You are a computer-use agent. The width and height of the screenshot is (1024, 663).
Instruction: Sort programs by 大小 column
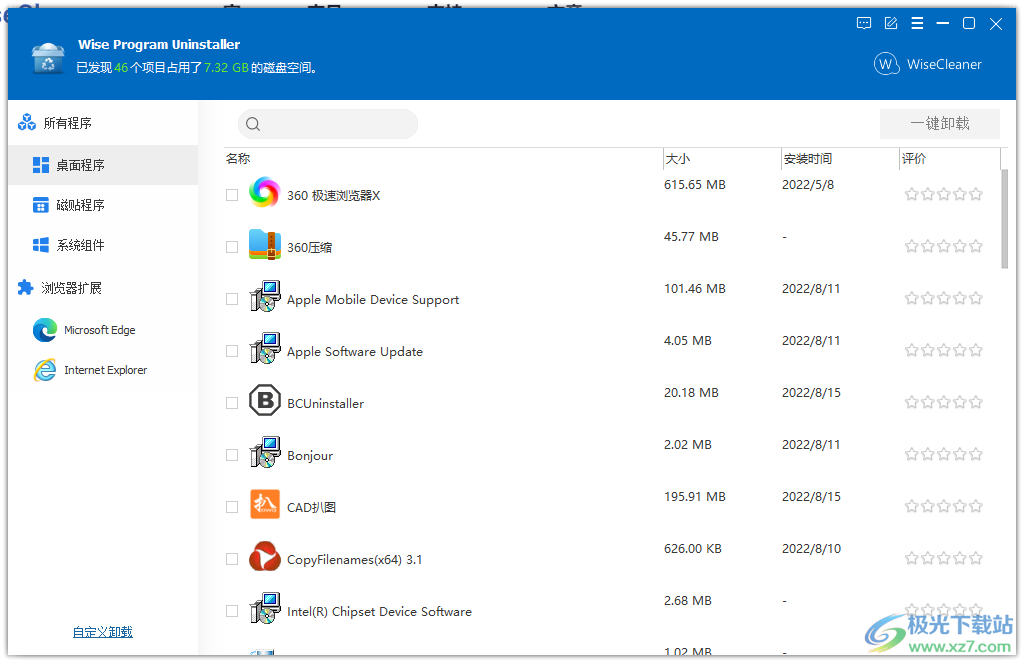tap(675, 158)
